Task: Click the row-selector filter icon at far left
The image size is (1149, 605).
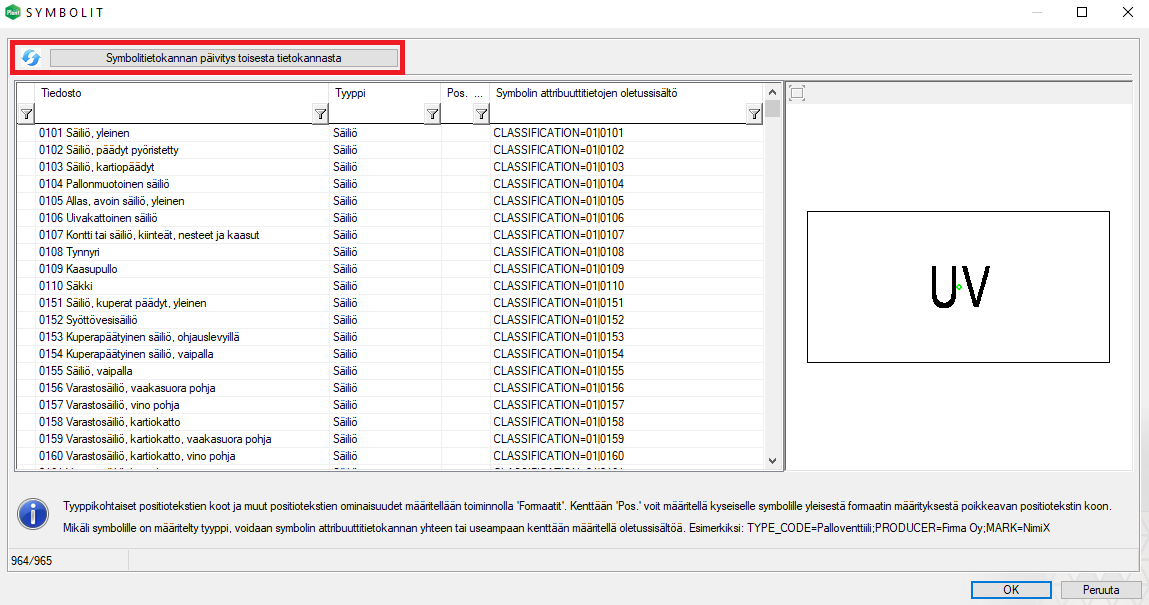Action: pos(25,115)
